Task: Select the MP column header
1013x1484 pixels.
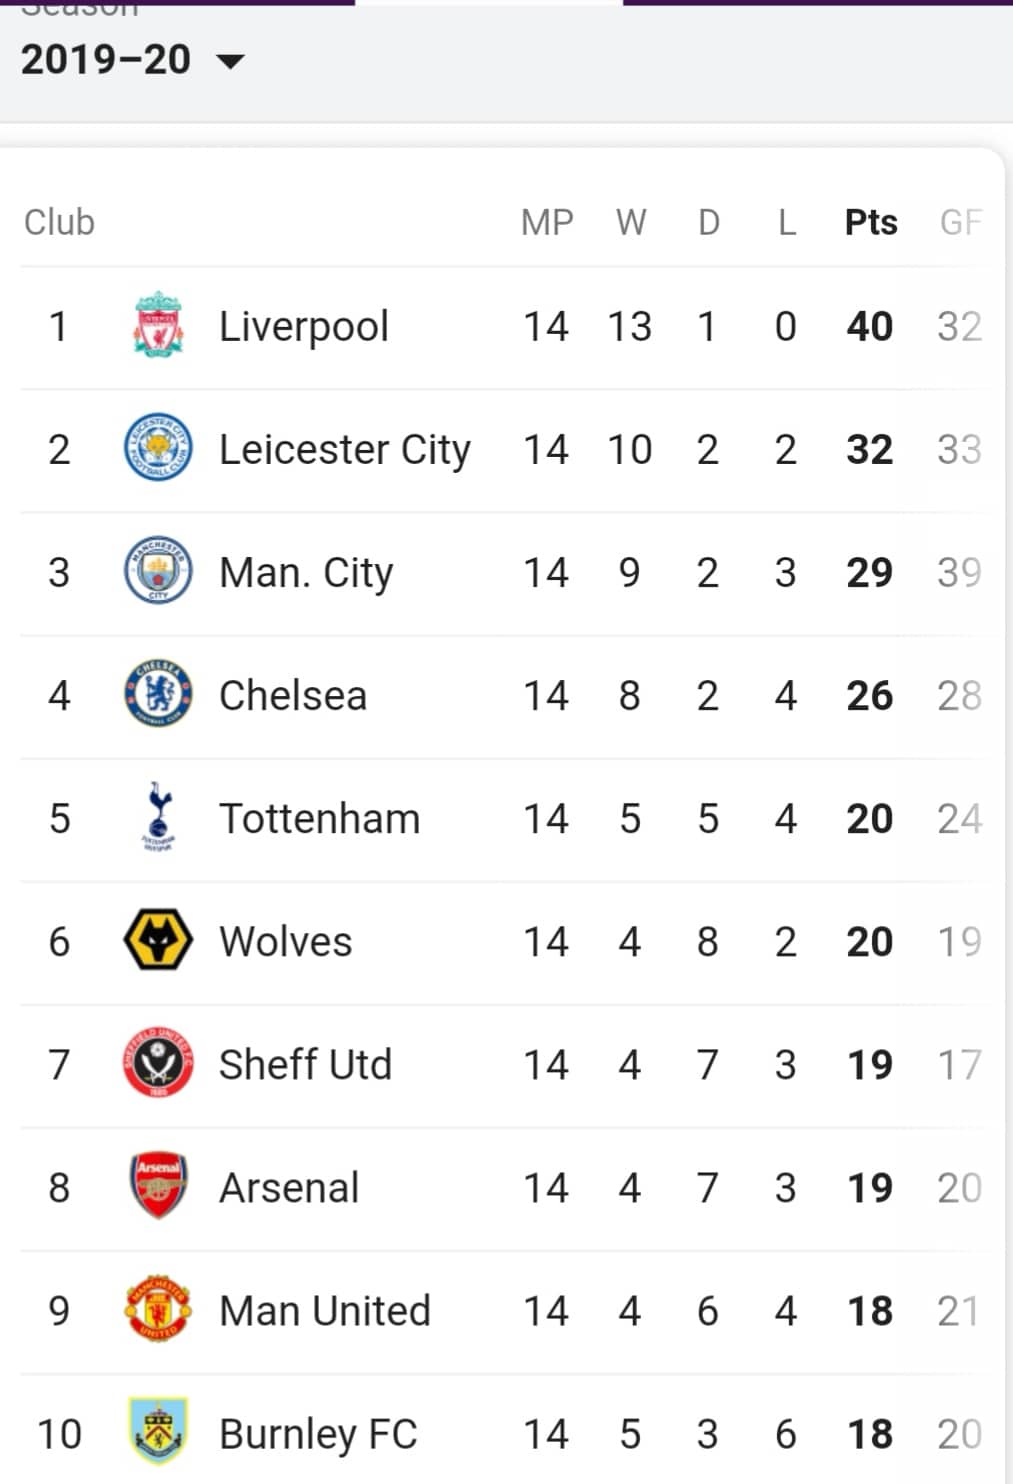Action: 547,222
